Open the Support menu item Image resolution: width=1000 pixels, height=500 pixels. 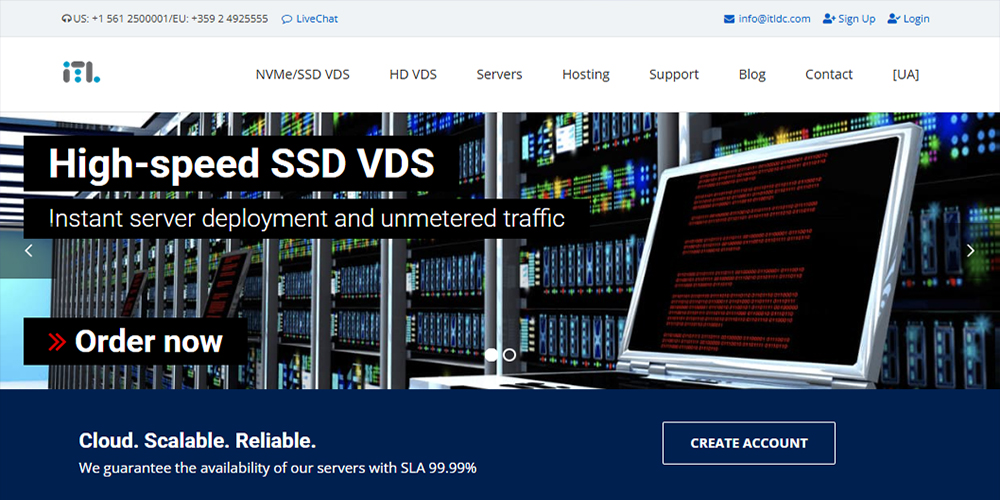(673, 74)
